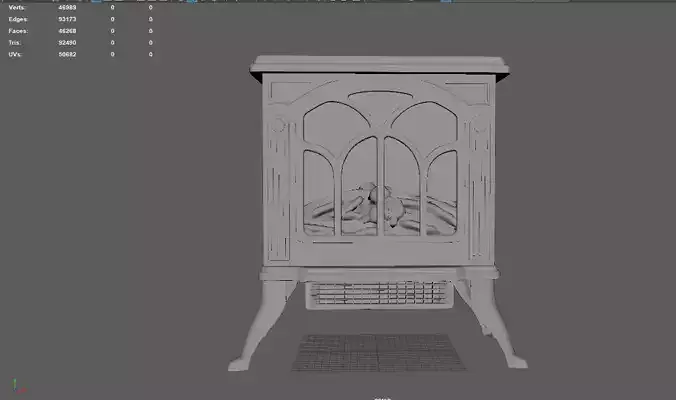Click the total vertex count beside Verts

(x=67, y=7)
